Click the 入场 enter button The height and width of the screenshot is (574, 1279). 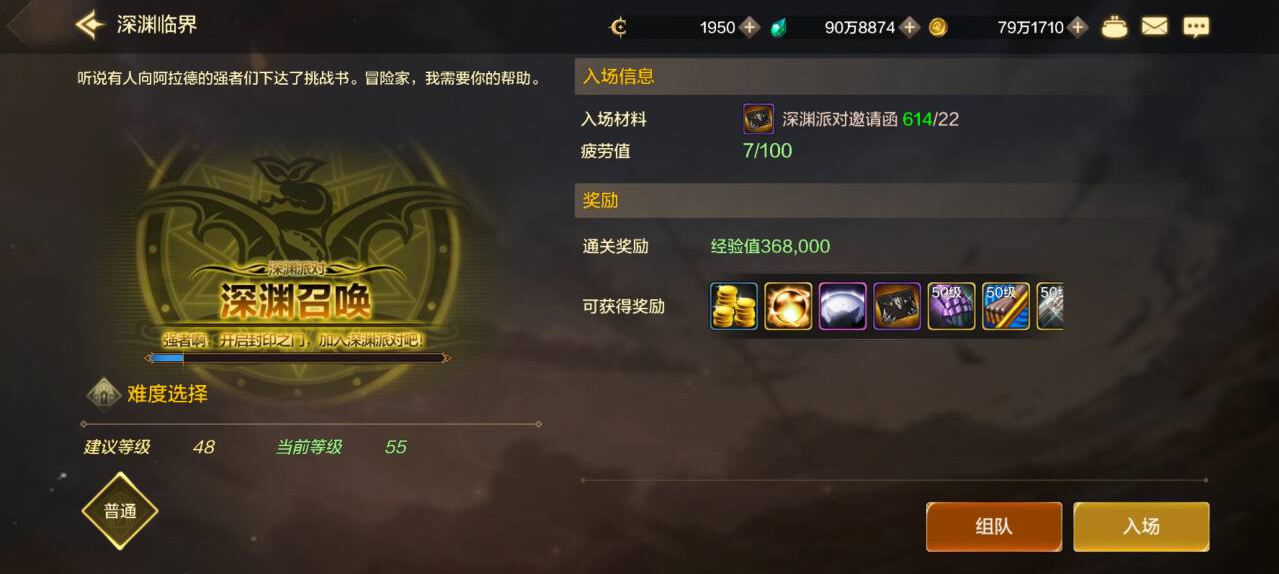point(1141,527)
